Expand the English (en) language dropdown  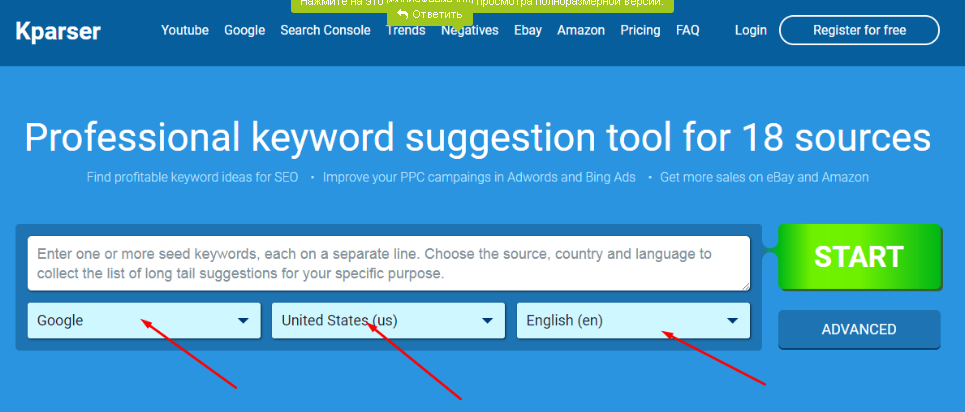point(633,321)
